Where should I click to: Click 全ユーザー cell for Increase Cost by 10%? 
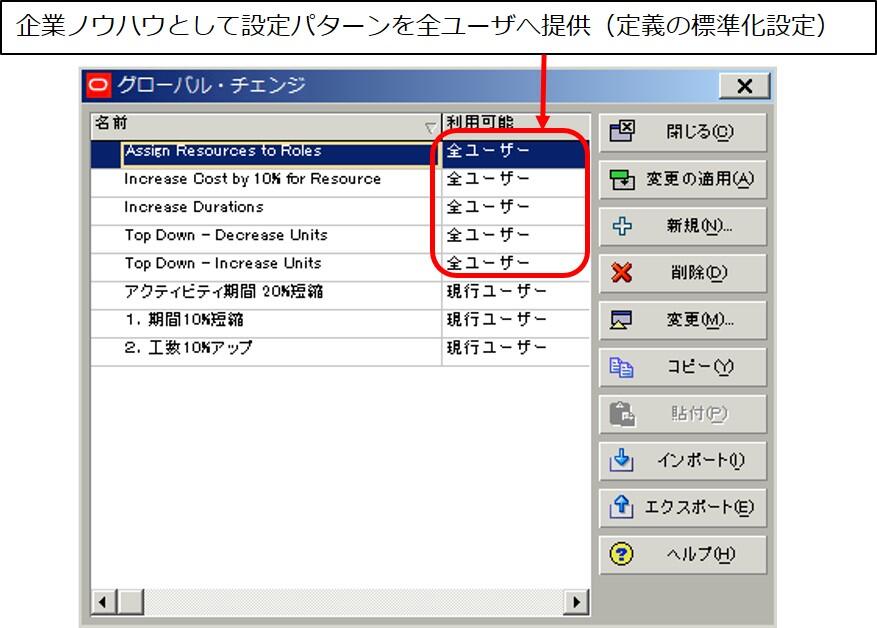click(x=516, y=182)
